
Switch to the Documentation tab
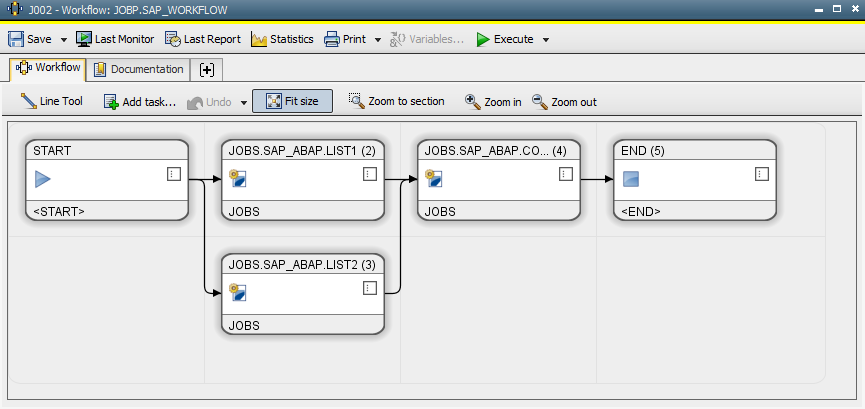click(139, 70)
